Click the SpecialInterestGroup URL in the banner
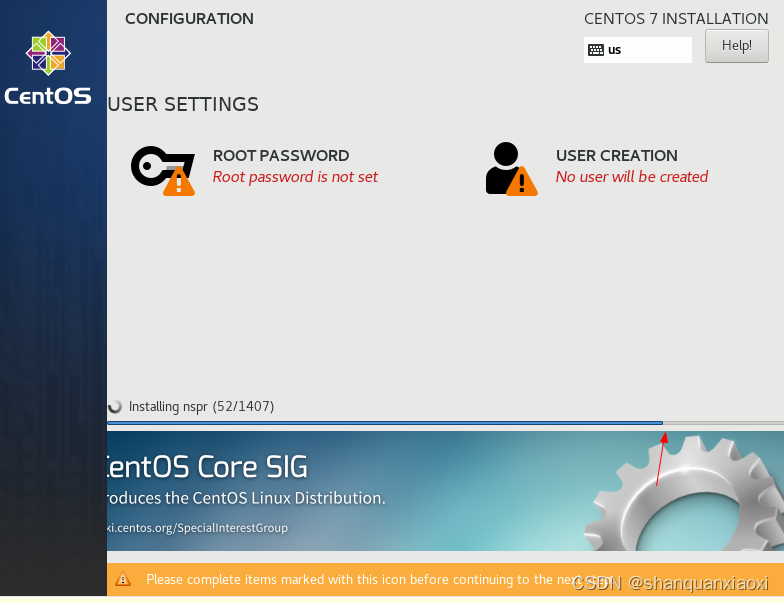The width and height of the screenshot is (784, 603). click(x=198, y=528)
